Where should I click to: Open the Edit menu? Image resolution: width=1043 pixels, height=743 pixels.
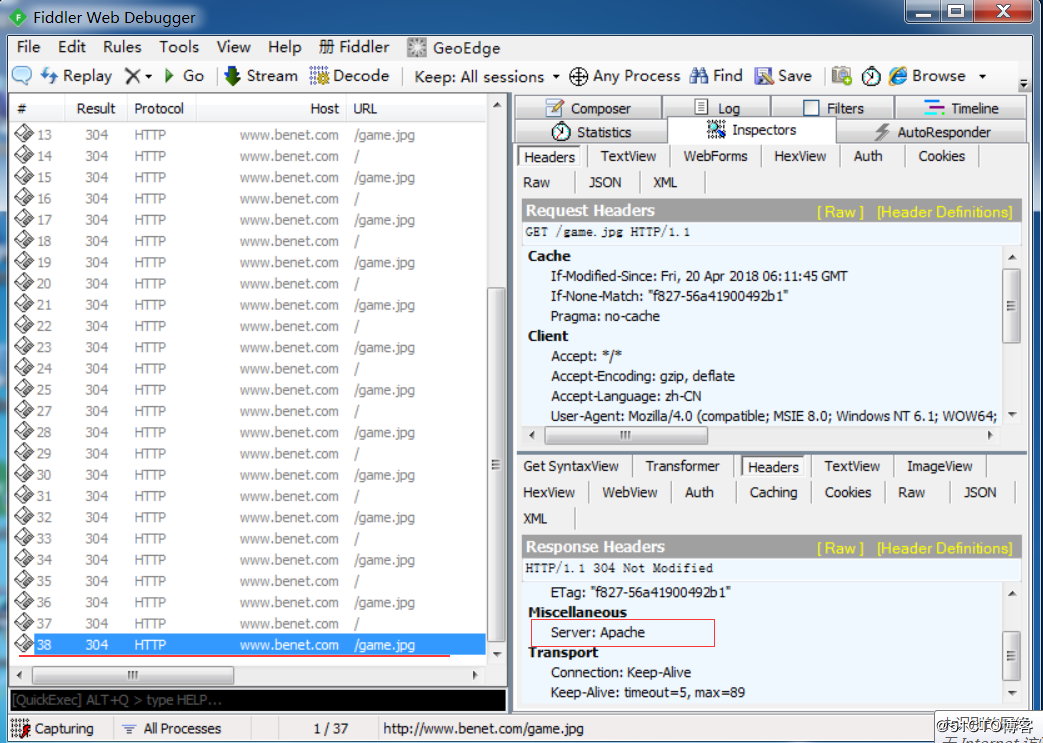pos(71,47)
